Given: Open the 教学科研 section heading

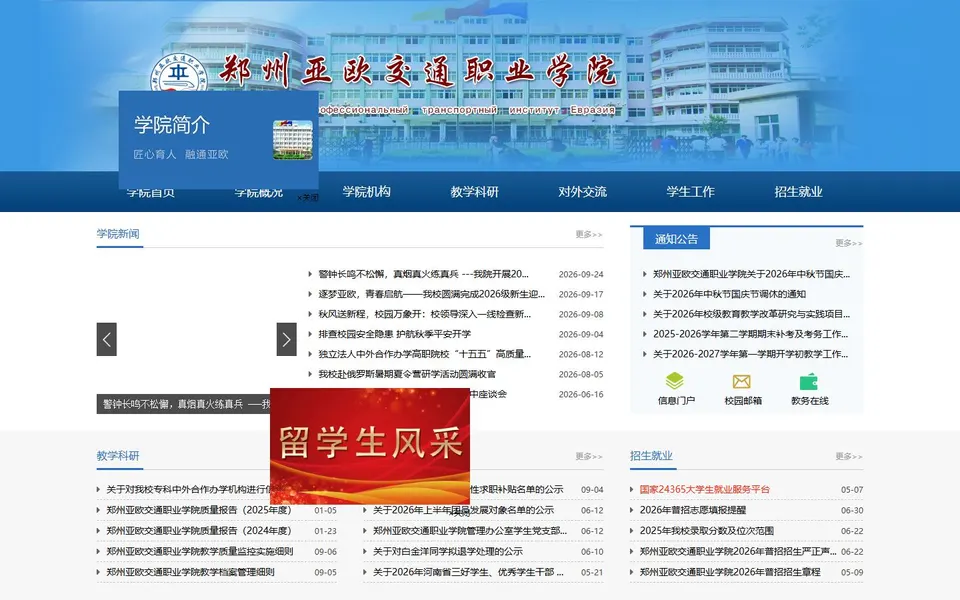Looking at the screenshot, I should coord(118,456).
